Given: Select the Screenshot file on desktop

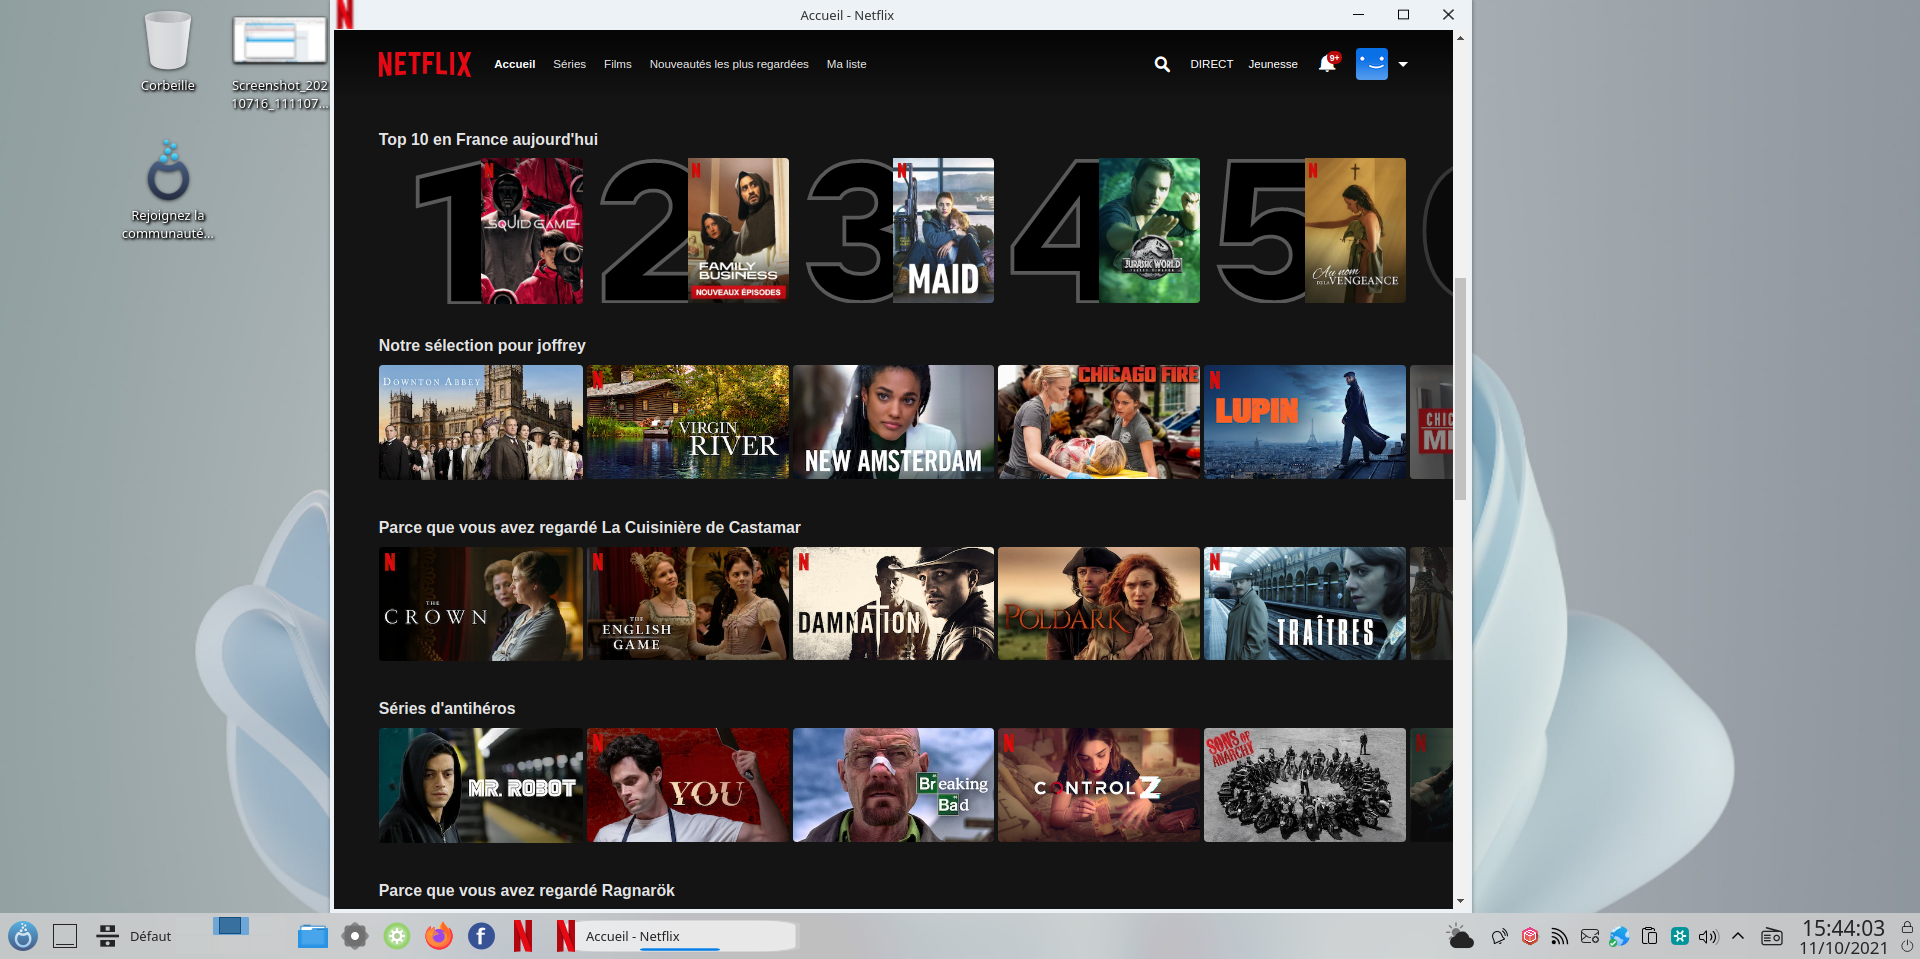Looking at the screenshot, I should [x=279, y=60].
